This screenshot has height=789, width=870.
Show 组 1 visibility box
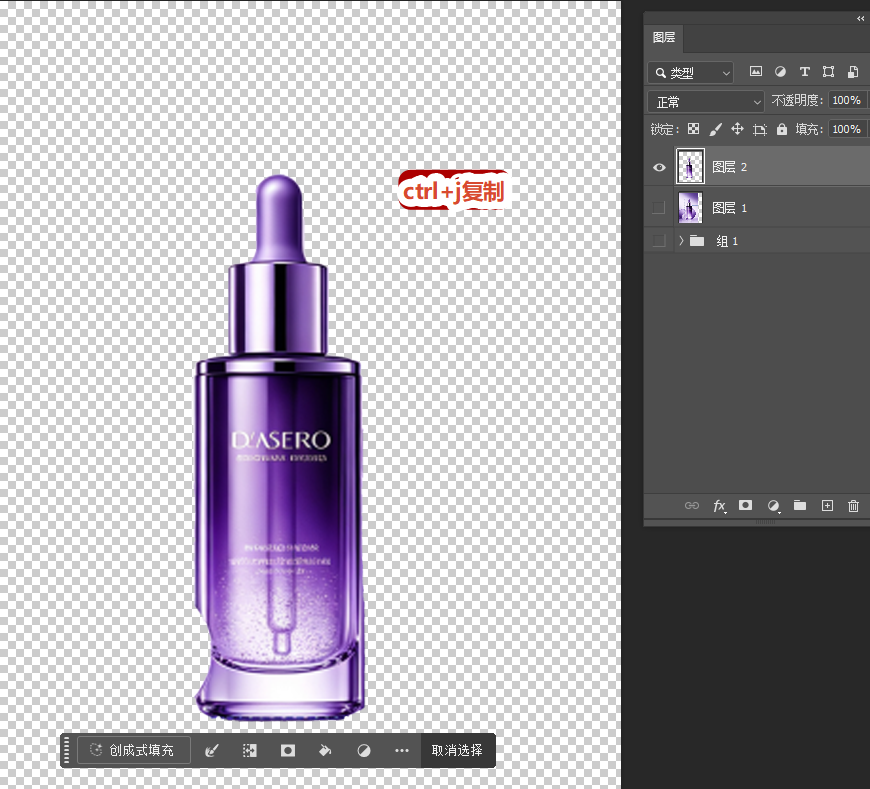[659, 241]
